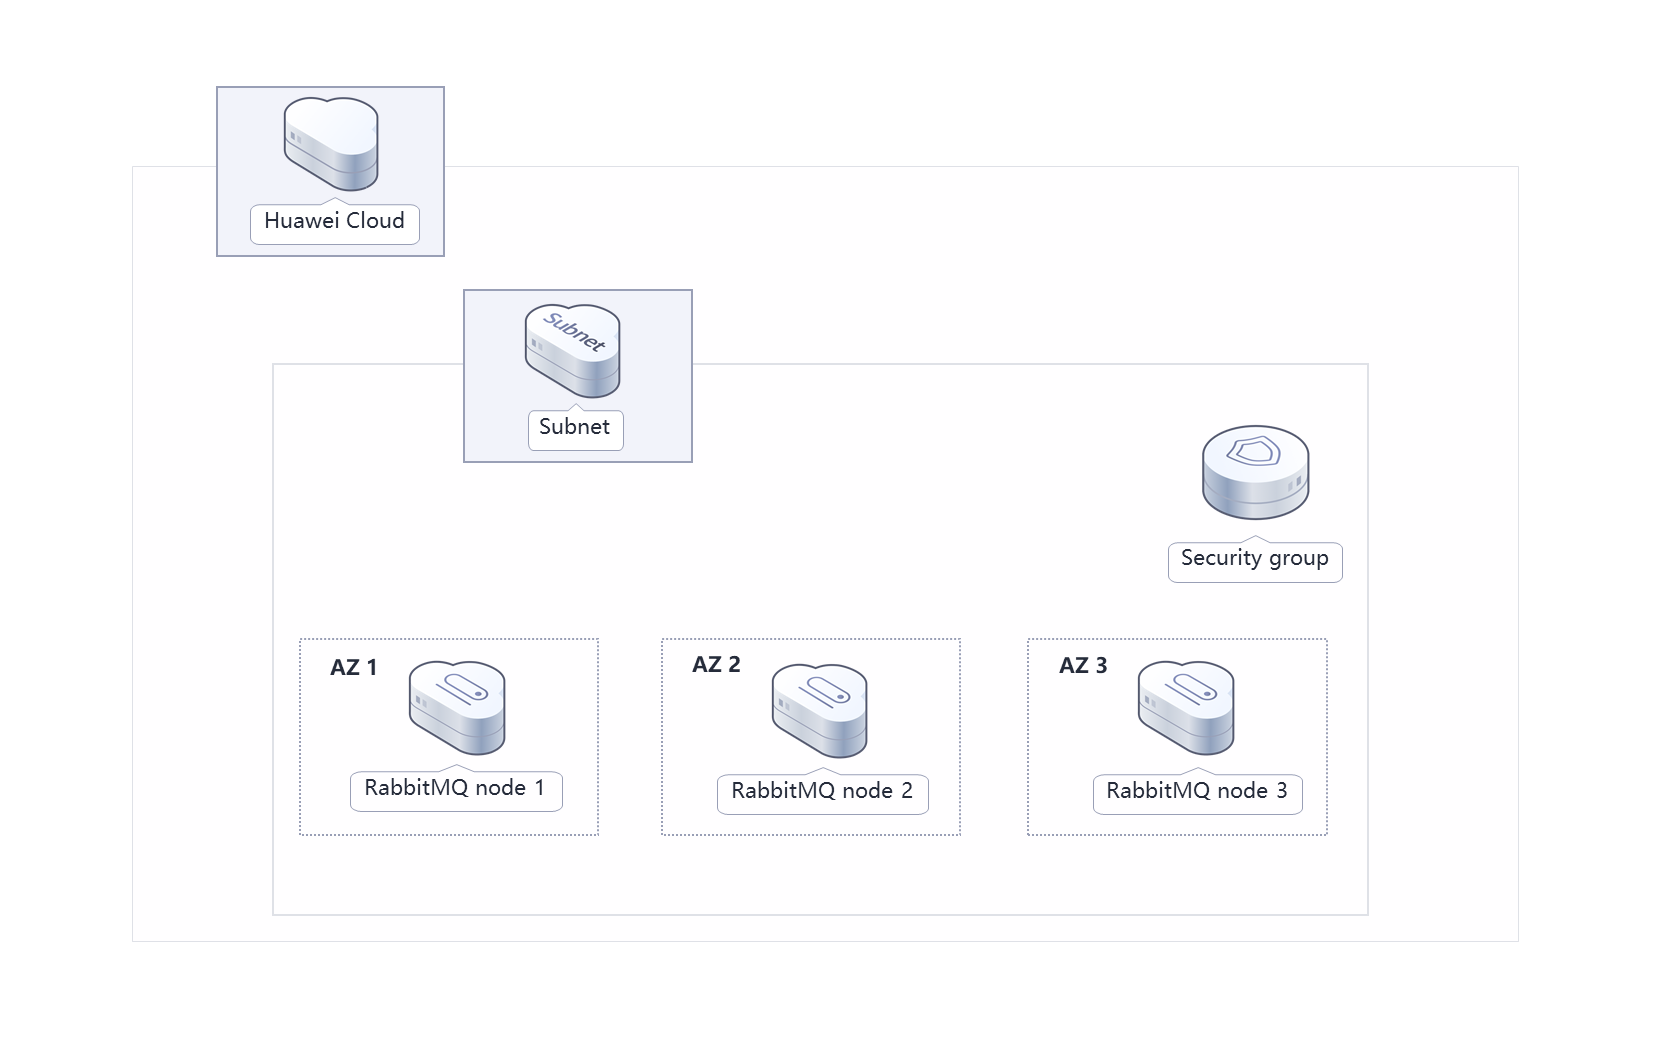The image size is (1680, 1040).
Task: Select the AZ 1 heading text
Action: coord(354,666)
